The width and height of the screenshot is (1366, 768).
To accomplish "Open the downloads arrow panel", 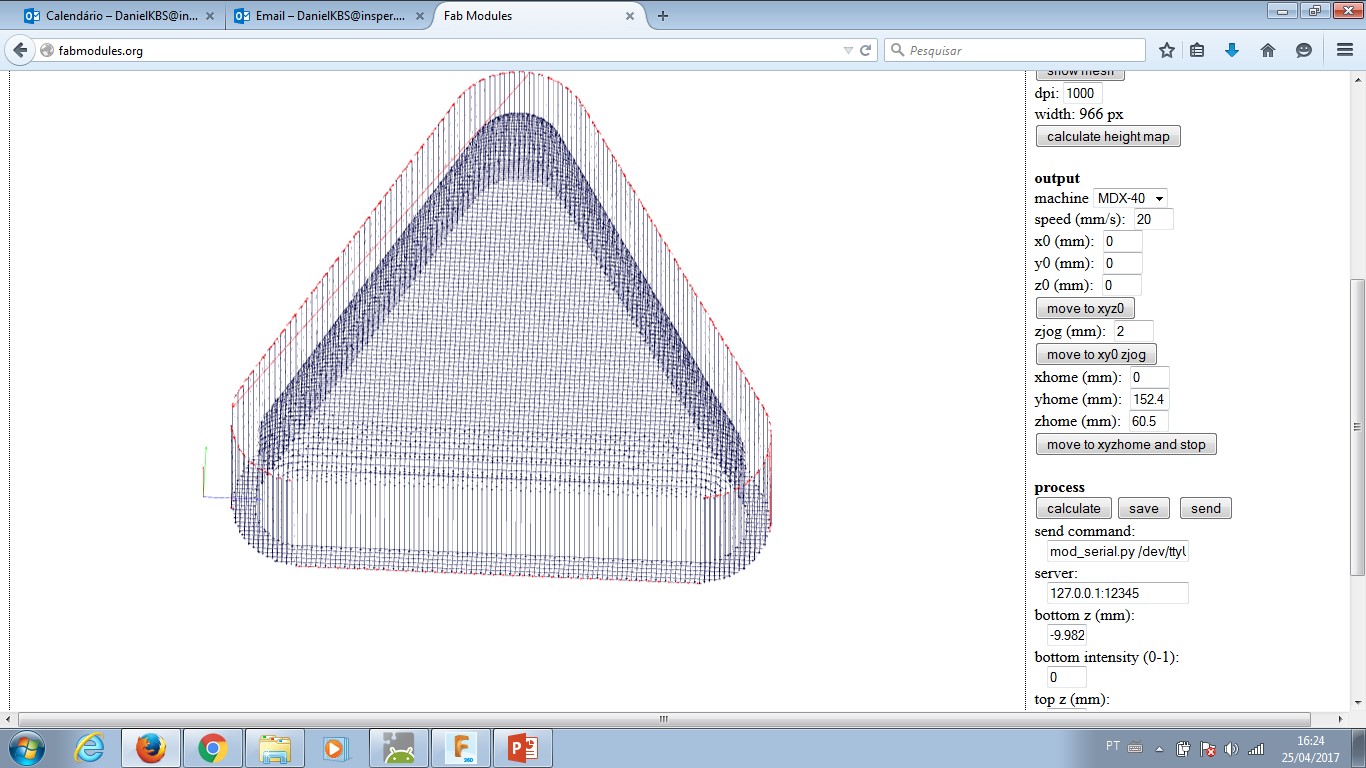I will (1232, 50).
